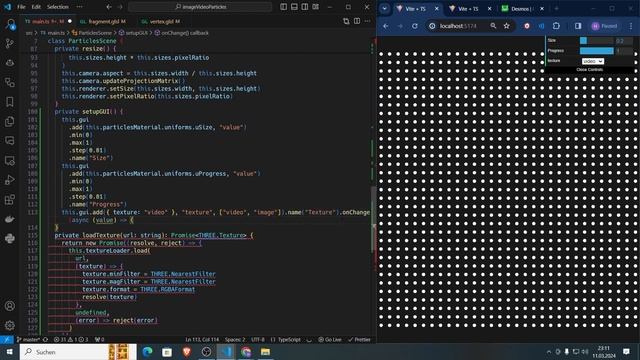Open the browser tab search dropdown

coord(385,9)
